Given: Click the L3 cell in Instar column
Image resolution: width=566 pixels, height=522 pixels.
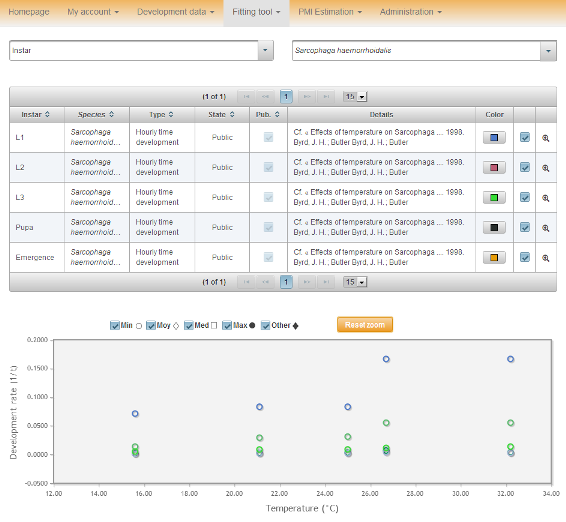Looking at the screenshot, I should point(37,197).
